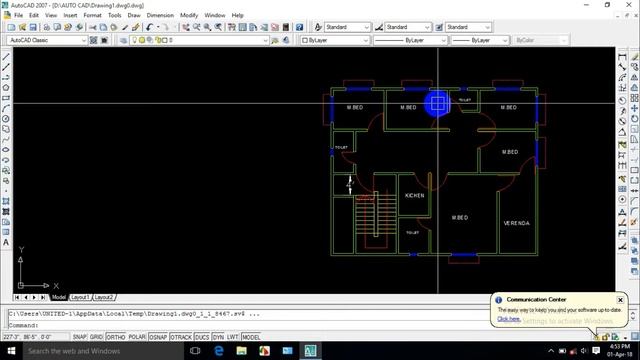Toggle GRID display in status bar

(x=96, y=337)
